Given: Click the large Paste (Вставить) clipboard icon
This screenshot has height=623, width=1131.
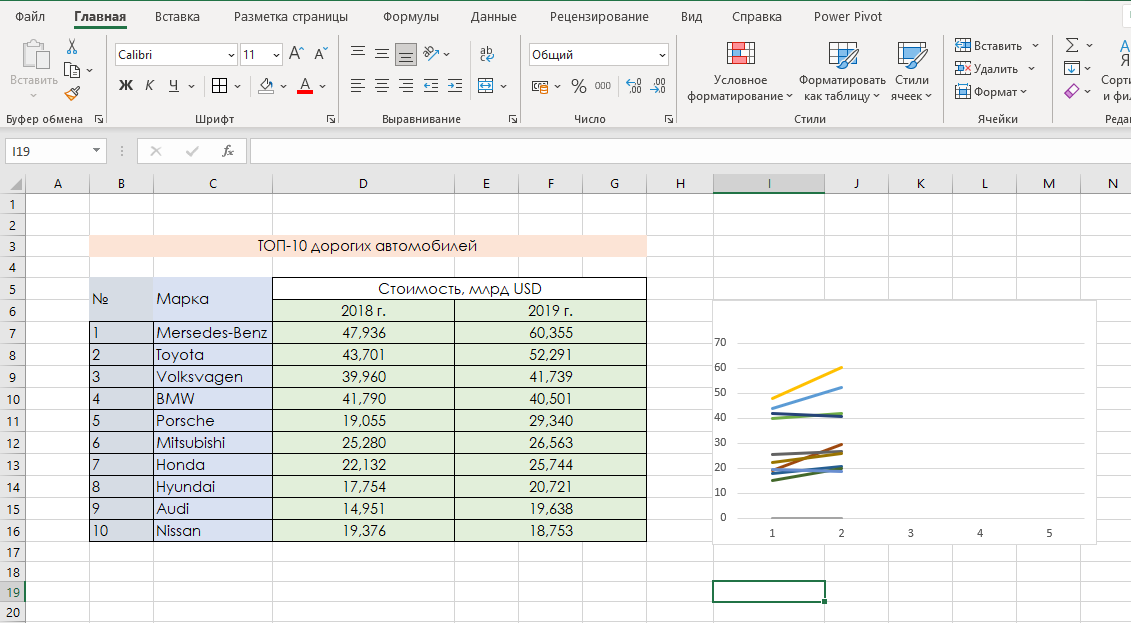Looking at the screenshot, I should (34, 55).
